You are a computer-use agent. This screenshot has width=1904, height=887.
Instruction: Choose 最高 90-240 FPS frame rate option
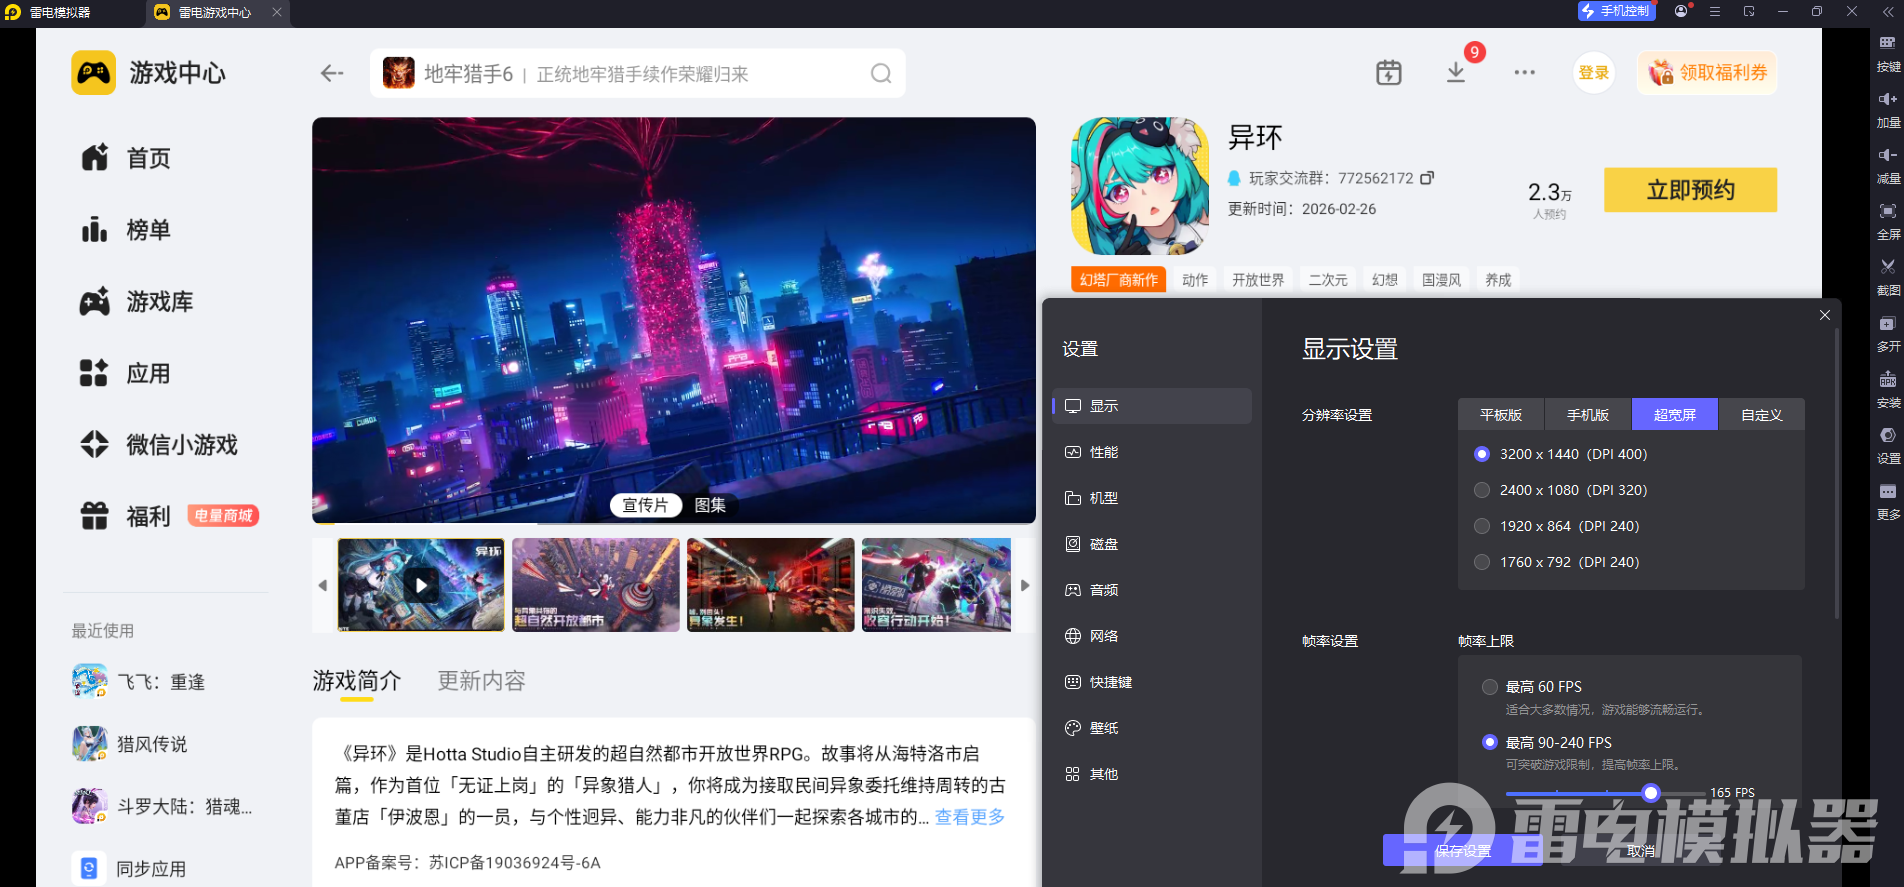[x=1547, y=742]
